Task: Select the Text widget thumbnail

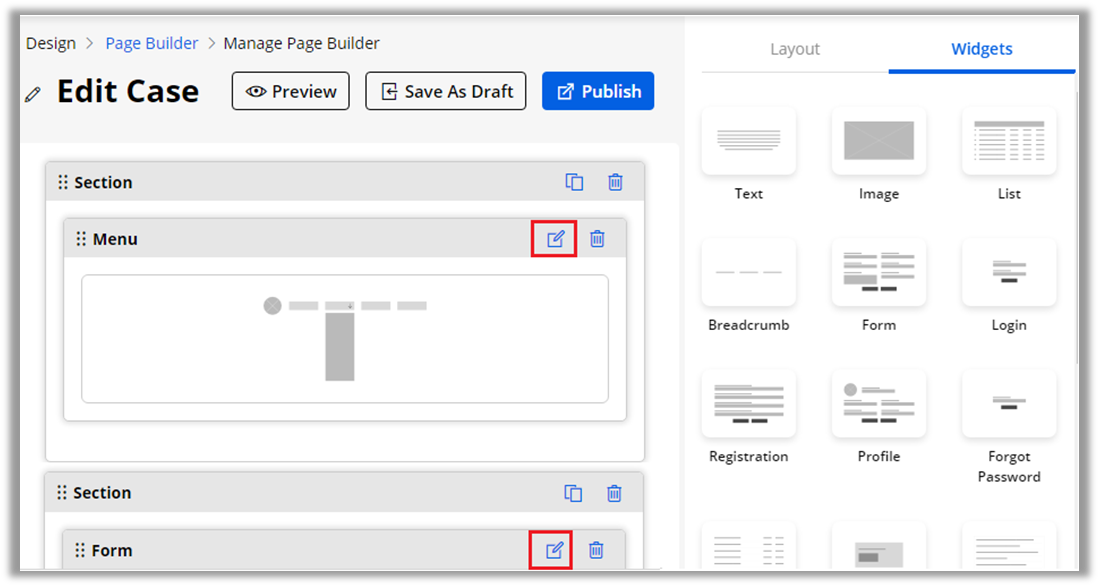Action: pyautogui.click(x=749, y=141)
